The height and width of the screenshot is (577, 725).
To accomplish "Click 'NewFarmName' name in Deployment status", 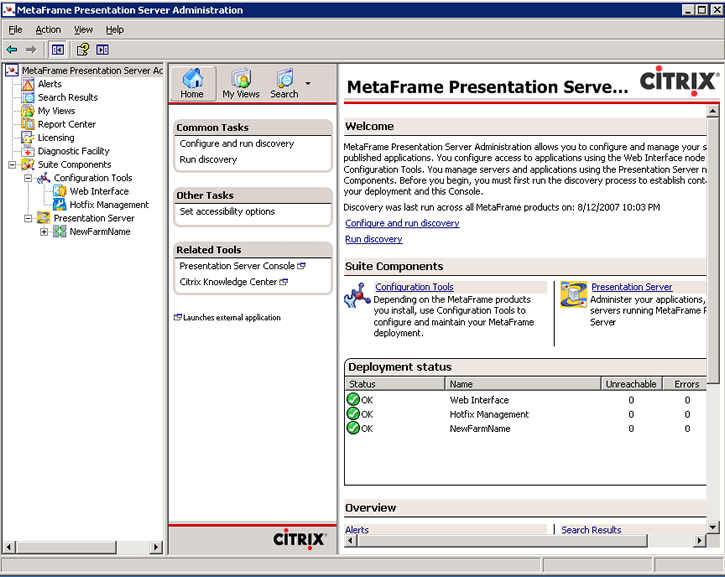I will pos(480,429).
